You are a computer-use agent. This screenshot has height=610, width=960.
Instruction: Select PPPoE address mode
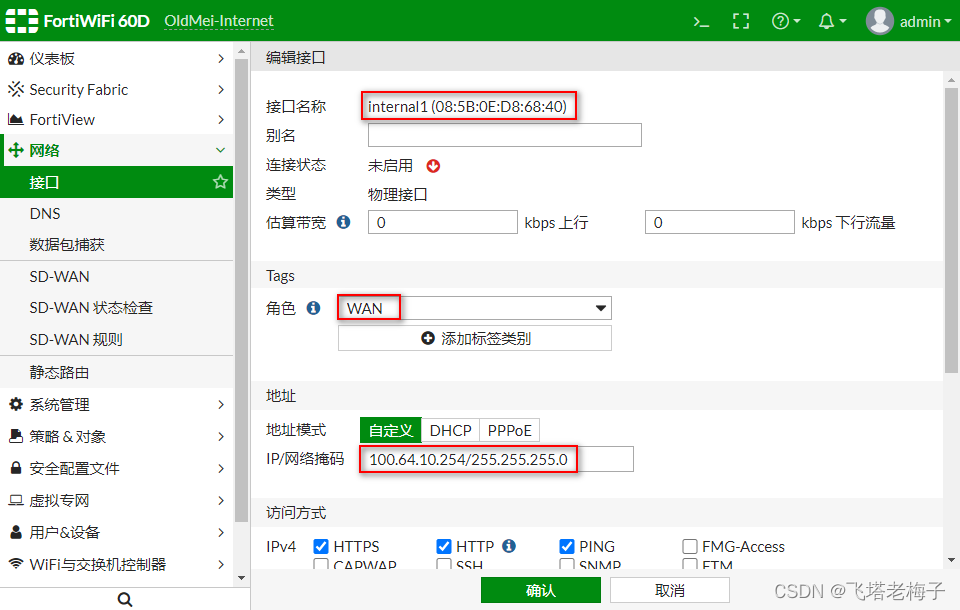tap(509, 431)
